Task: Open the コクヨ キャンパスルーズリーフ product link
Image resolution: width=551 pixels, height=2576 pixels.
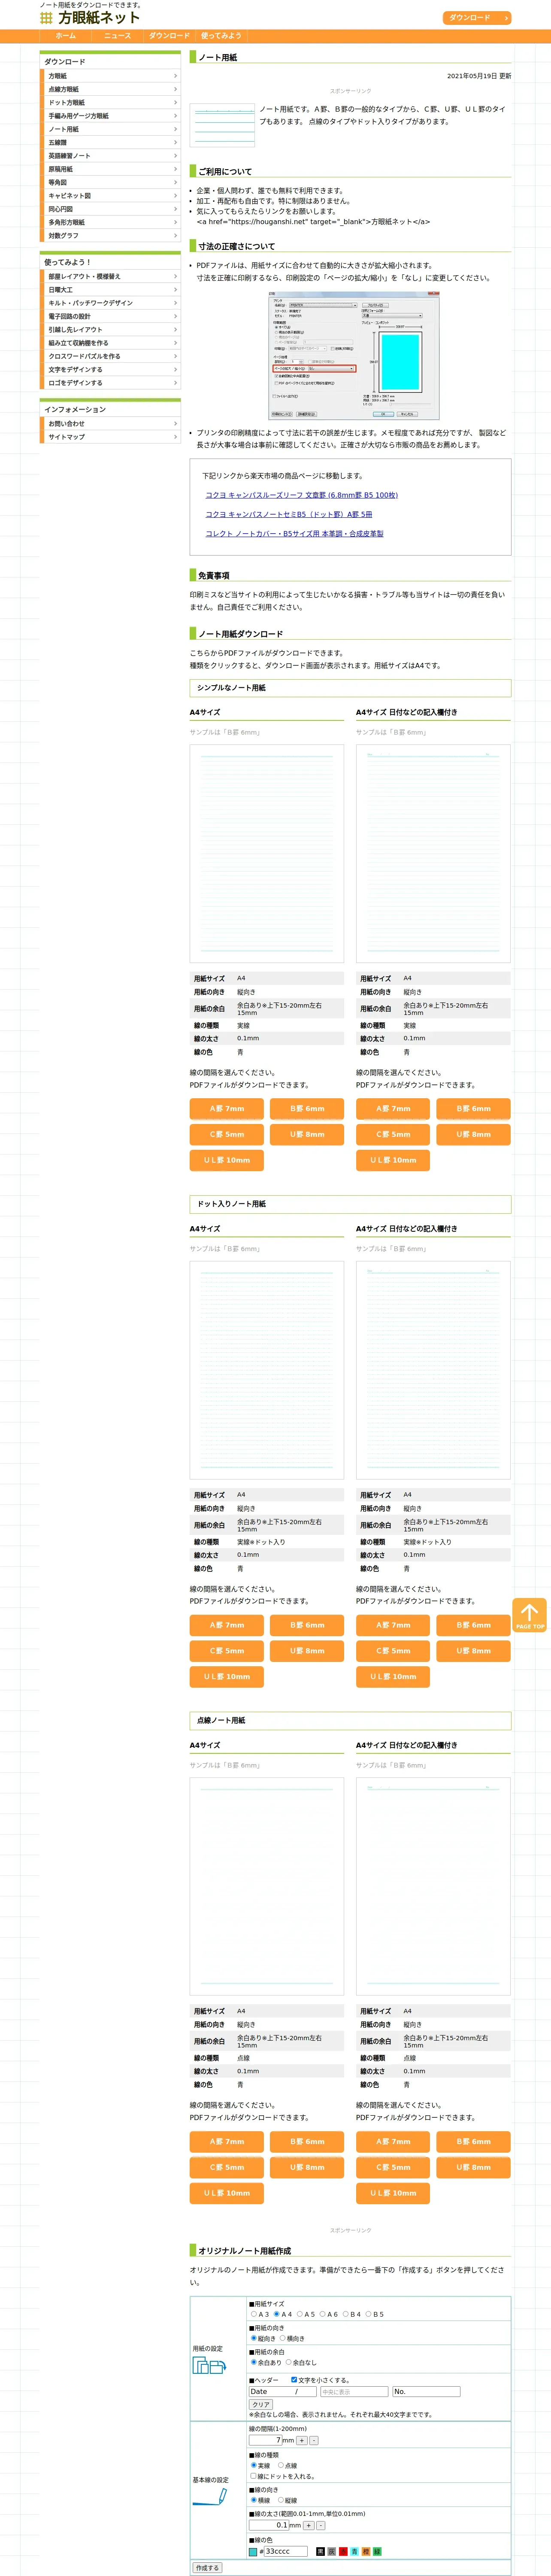Action: [302, 495]
